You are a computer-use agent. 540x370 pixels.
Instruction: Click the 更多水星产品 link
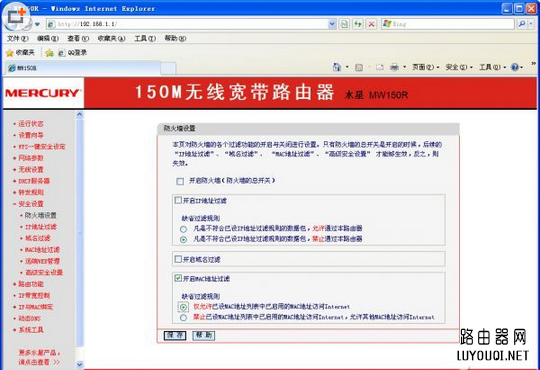pos(39,357)
